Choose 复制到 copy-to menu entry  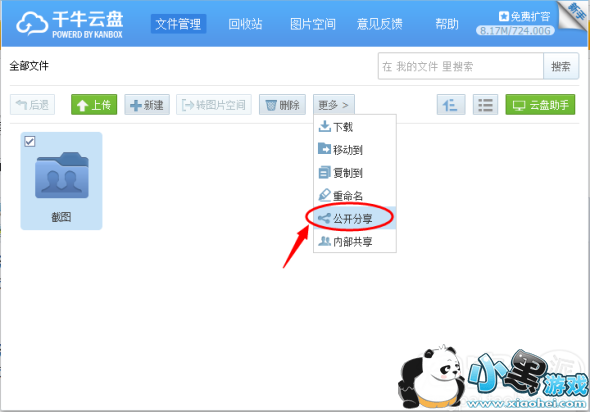click(x=354, y=172)
